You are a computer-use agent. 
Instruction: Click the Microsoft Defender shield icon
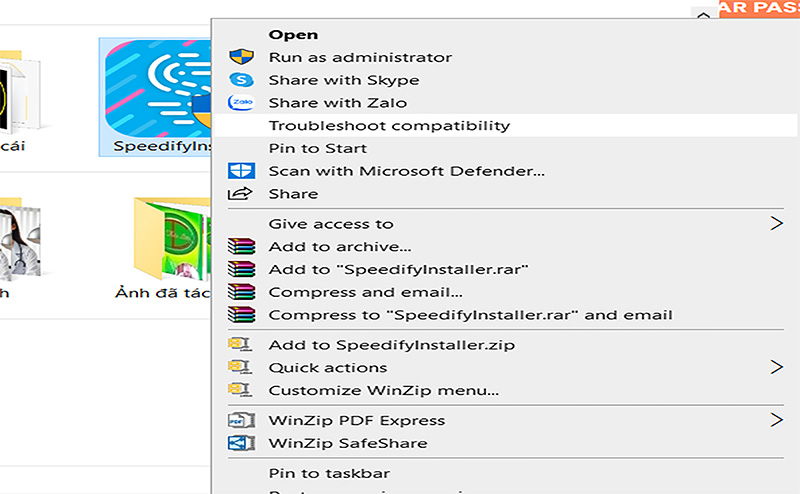click(x=241, y=170)
